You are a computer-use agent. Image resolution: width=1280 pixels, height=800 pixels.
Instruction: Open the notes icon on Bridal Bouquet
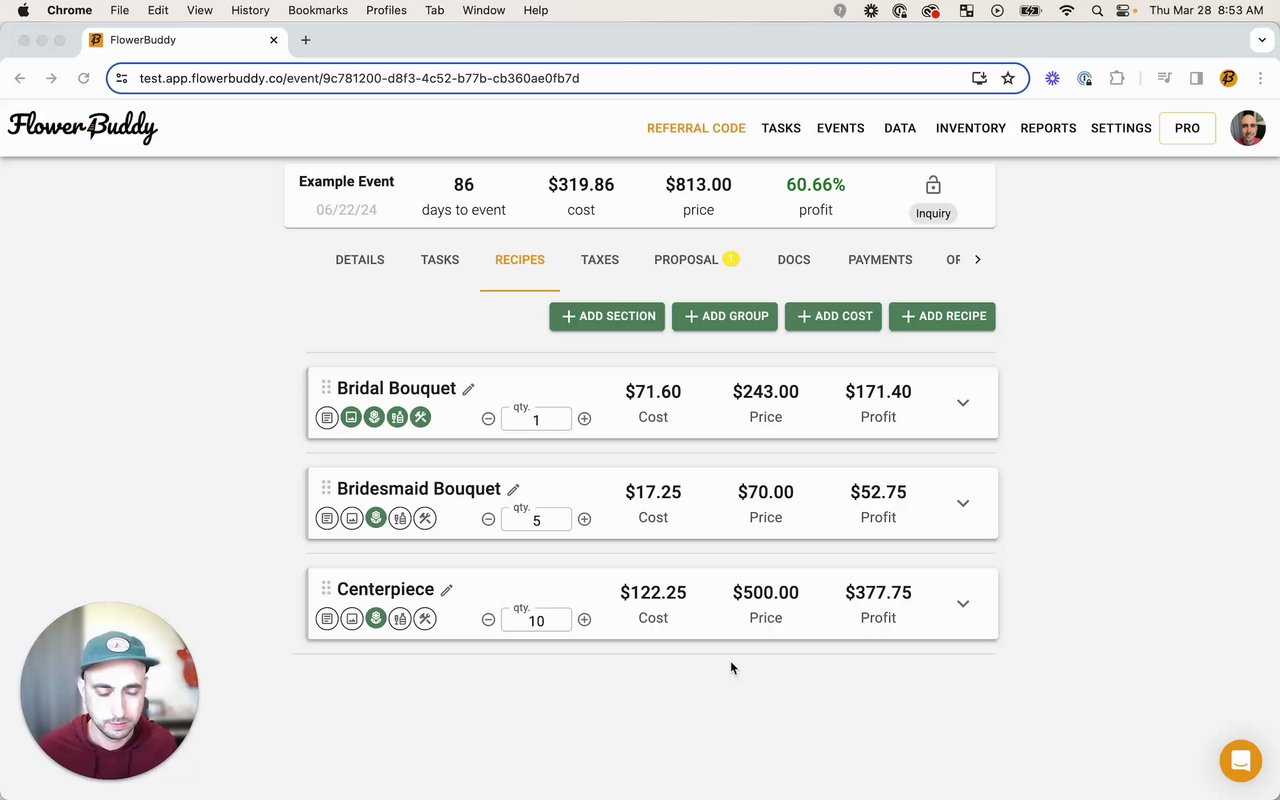pyautogui.click(x=327, y=418)
